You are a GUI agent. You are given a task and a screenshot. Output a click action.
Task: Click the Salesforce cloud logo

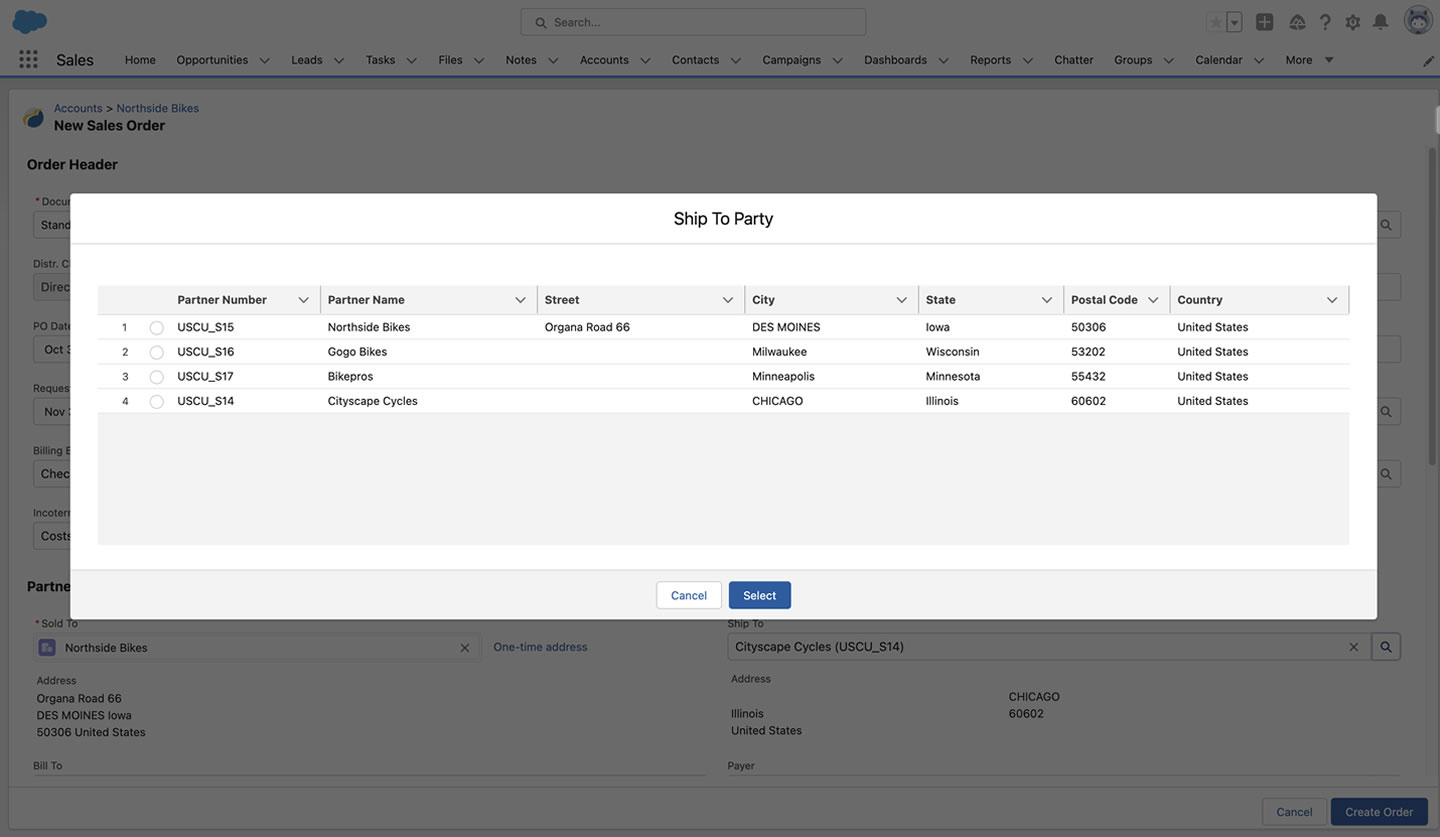pyautogui.click(x=30, y=21)
